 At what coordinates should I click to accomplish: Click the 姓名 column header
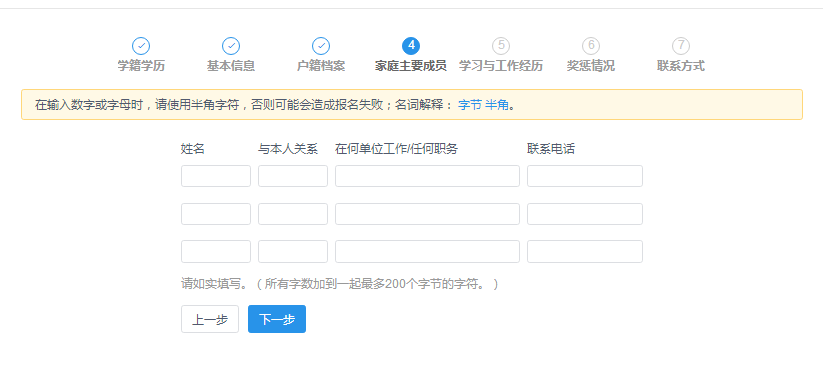193,149
